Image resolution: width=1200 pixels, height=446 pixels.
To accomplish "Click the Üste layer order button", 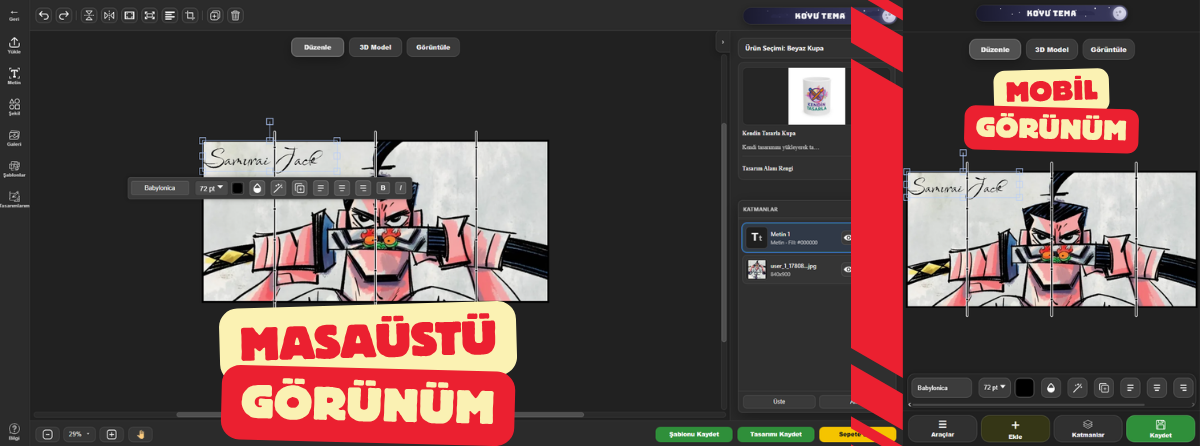I will [x=779, y=401].
